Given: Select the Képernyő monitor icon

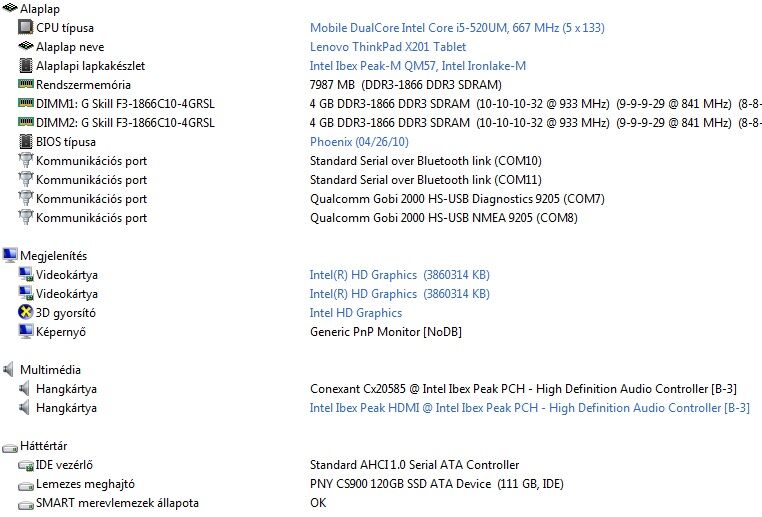Looking at the screenshot, I should (25, 331).
